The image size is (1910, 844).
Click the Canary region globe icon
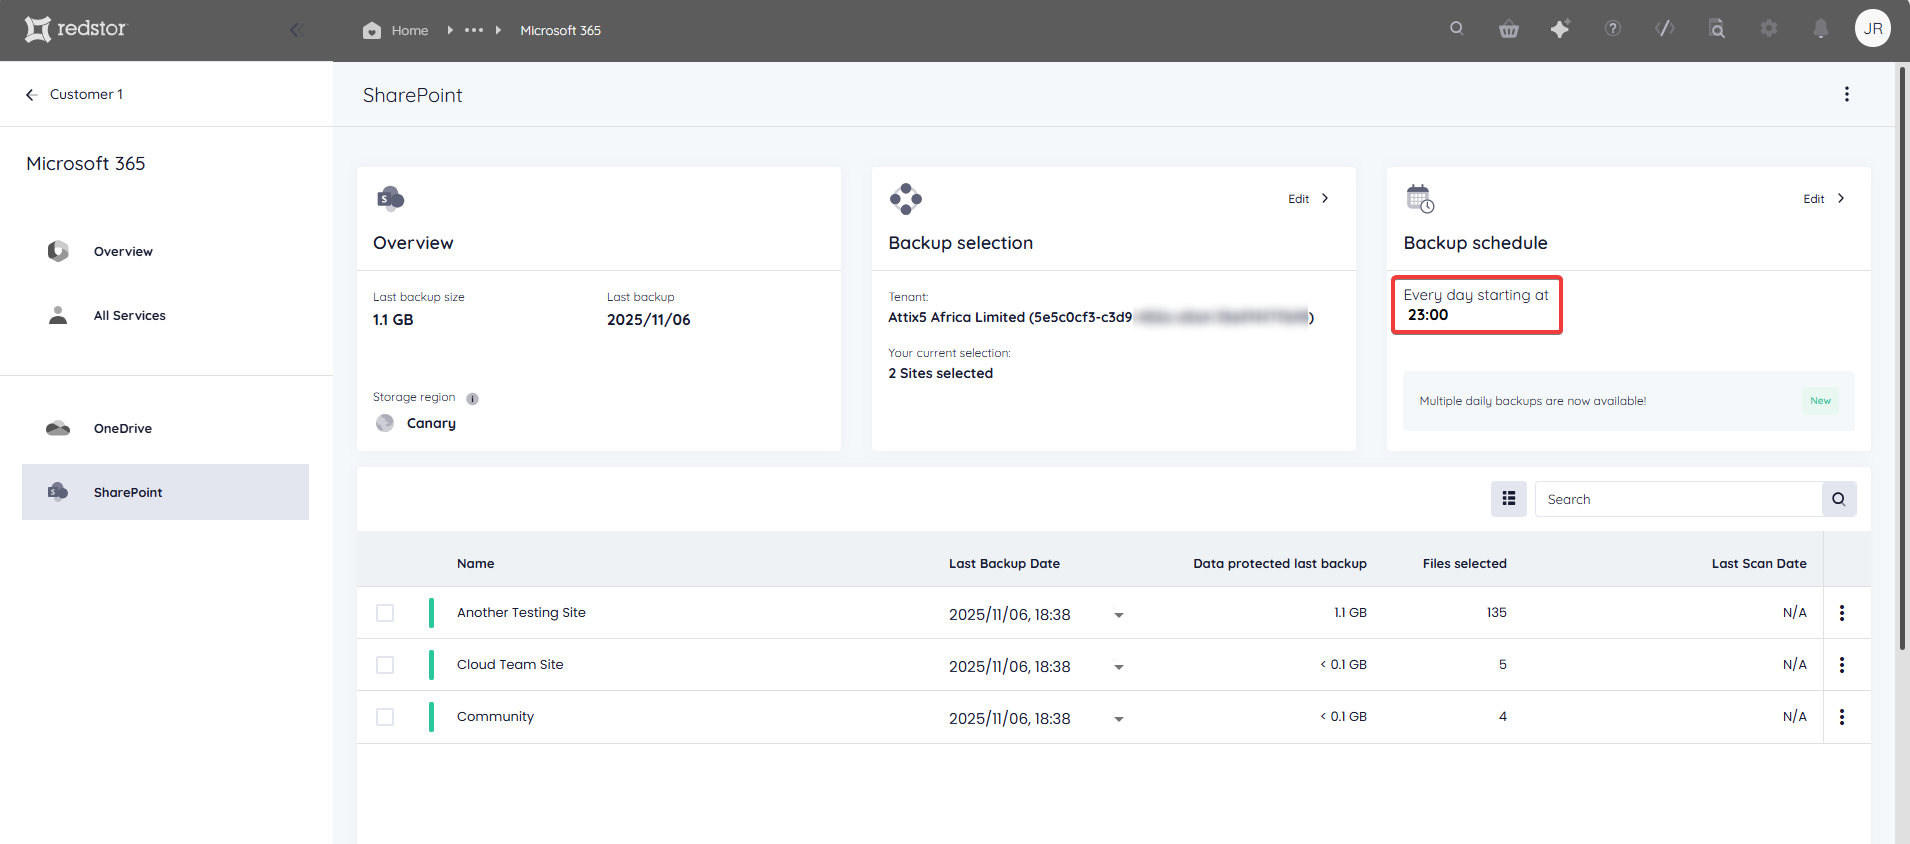[x=385, y=423]
